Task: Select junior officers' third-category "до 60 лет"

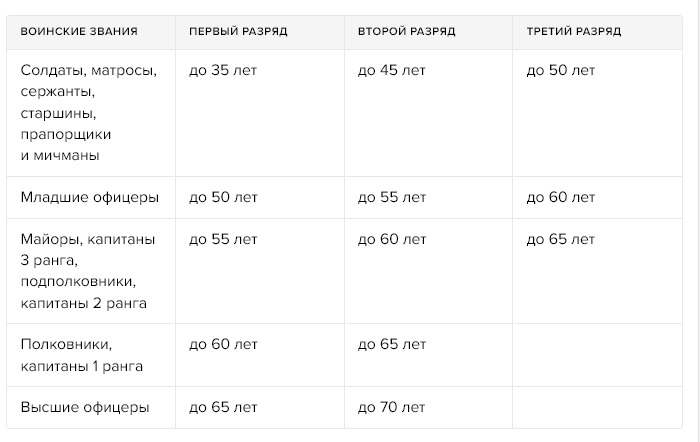Action: click(x=560, y=197)
